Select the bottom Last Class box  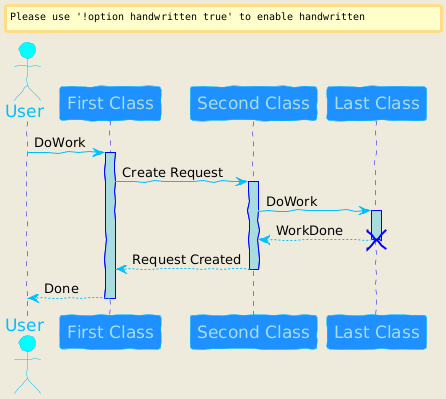377,332
